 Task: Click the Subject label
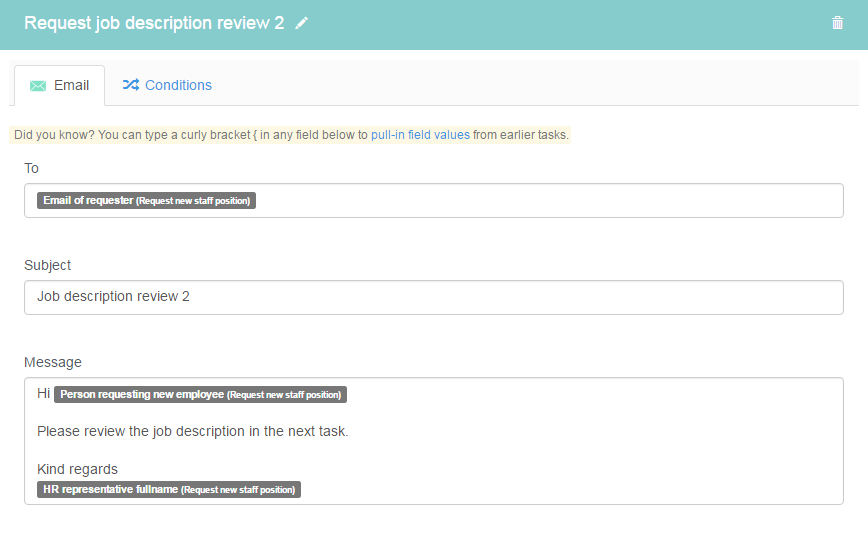pyautogui.click(x=48, y=266)
